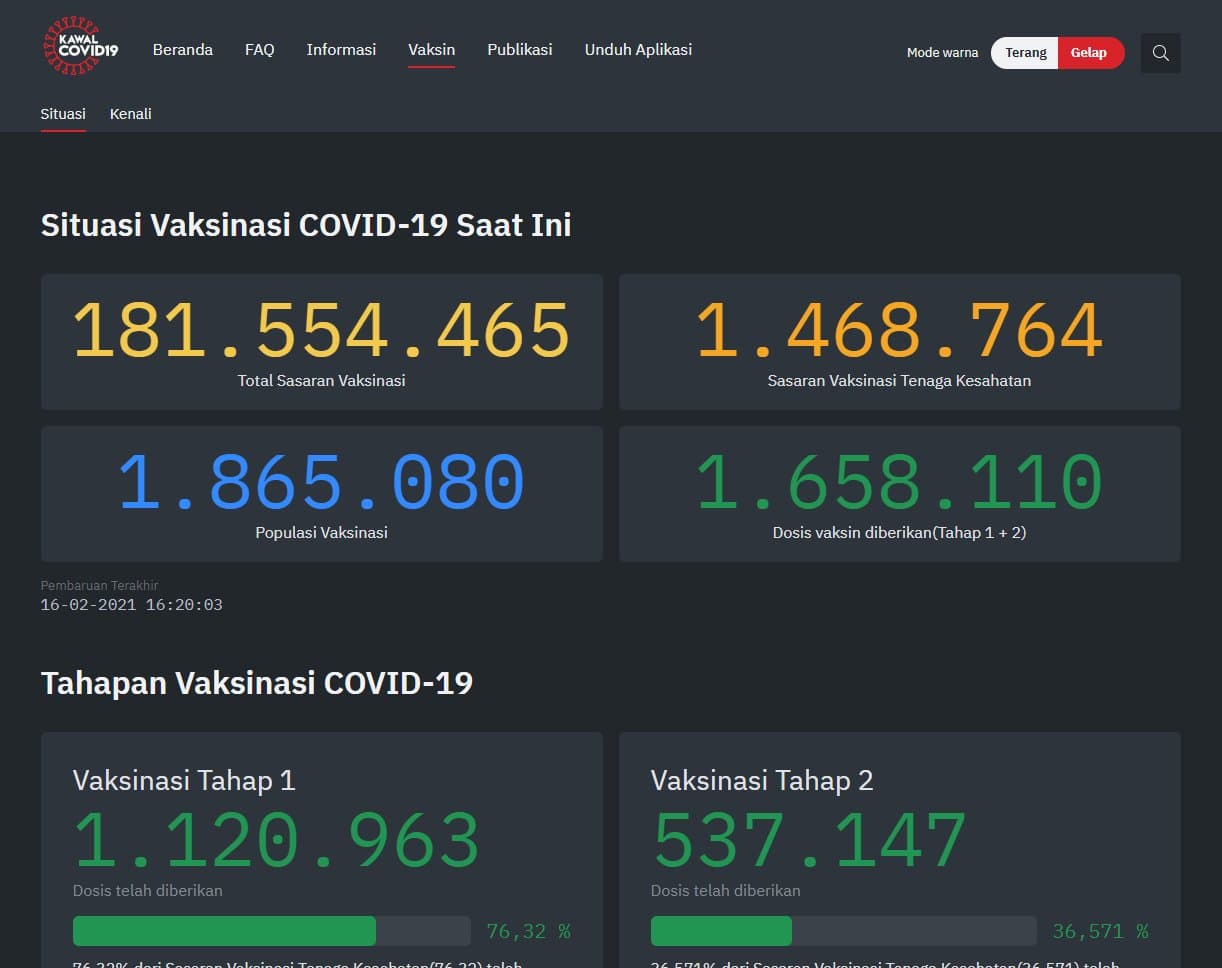Screen dimensions: 1222x968
Task: Open the search magnifier icon
Action: tap(1160, 53)
